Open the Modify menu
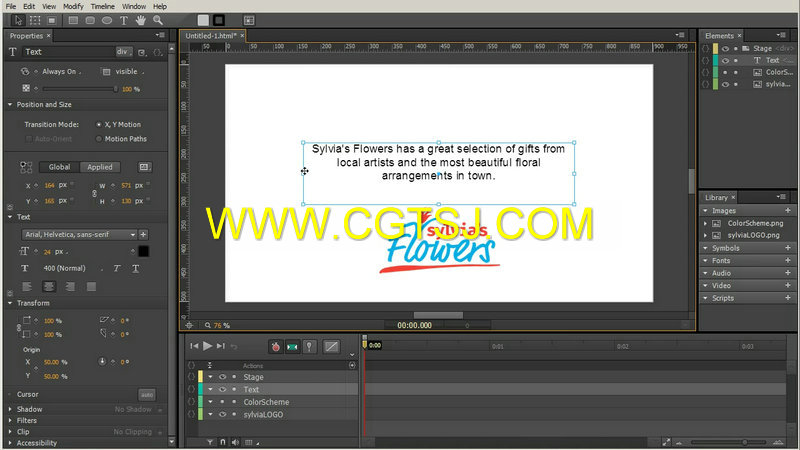The width and height of the screenshot is (800, 450). click(x=73, y=6)
